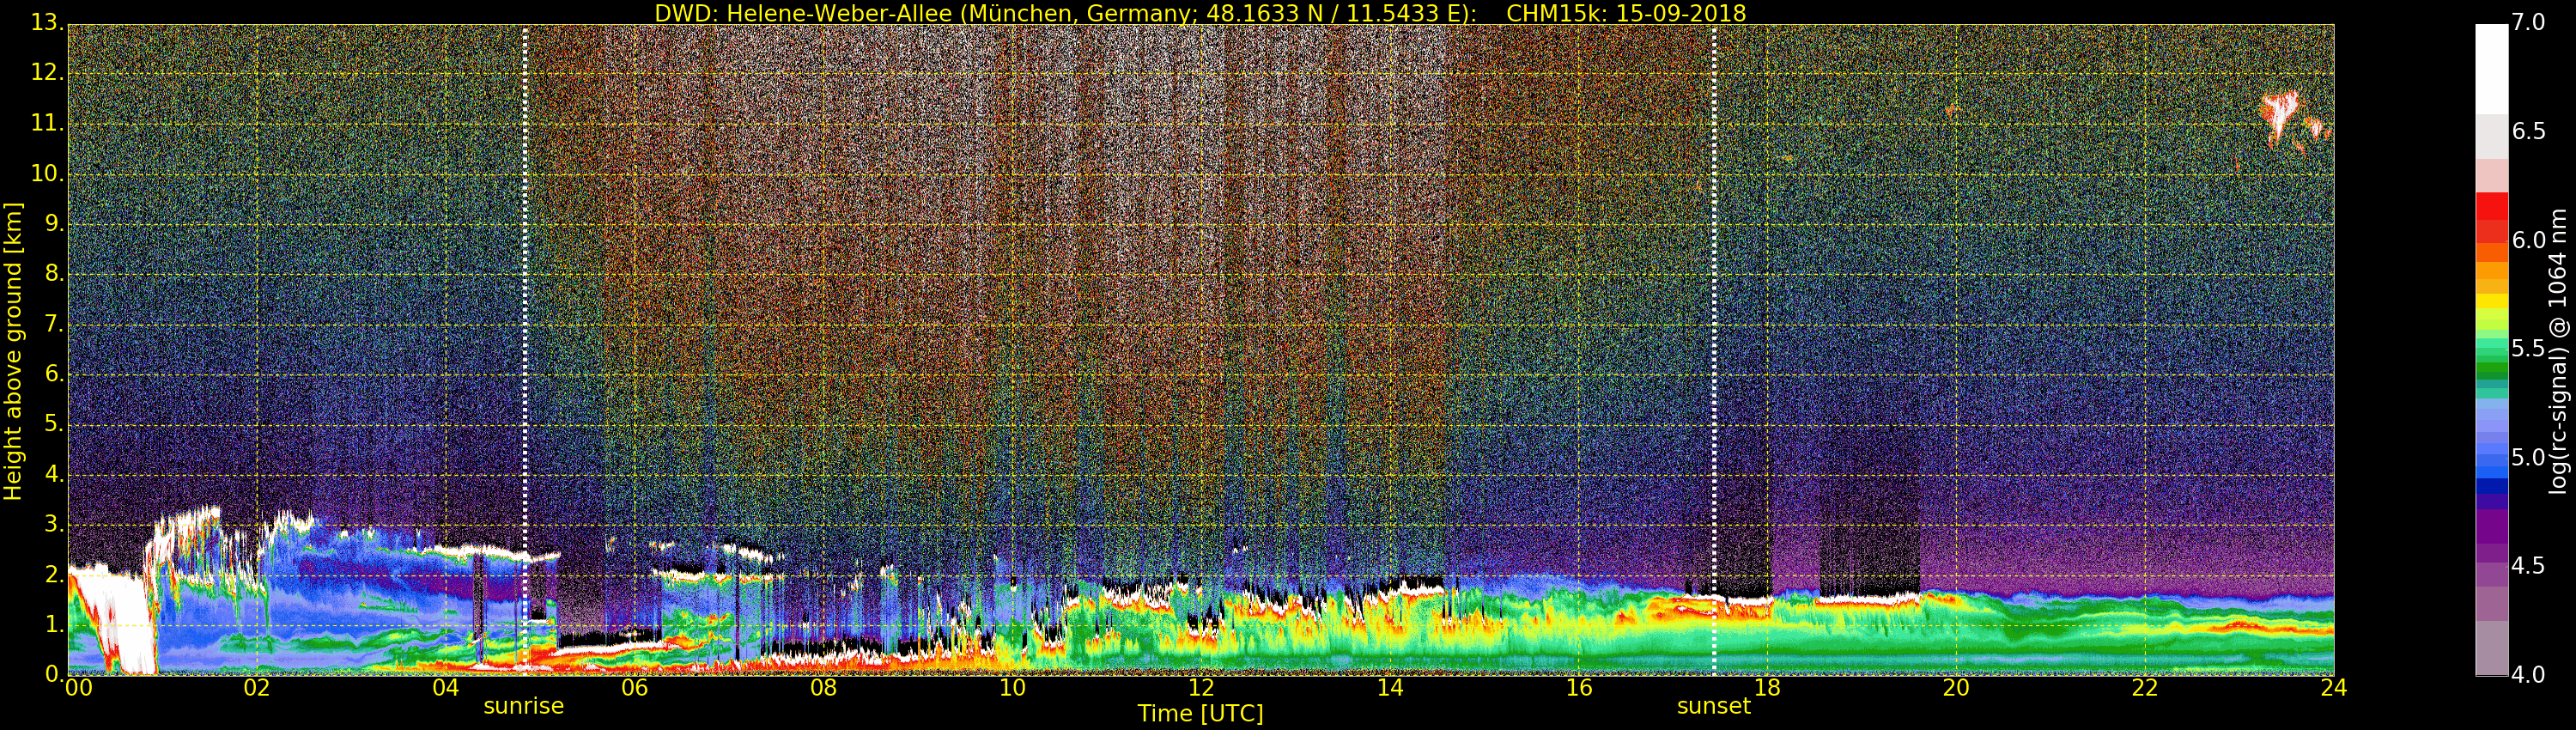
Task: Select the "sunset" label below the time axis
Action: click(x=1713, y=706)
